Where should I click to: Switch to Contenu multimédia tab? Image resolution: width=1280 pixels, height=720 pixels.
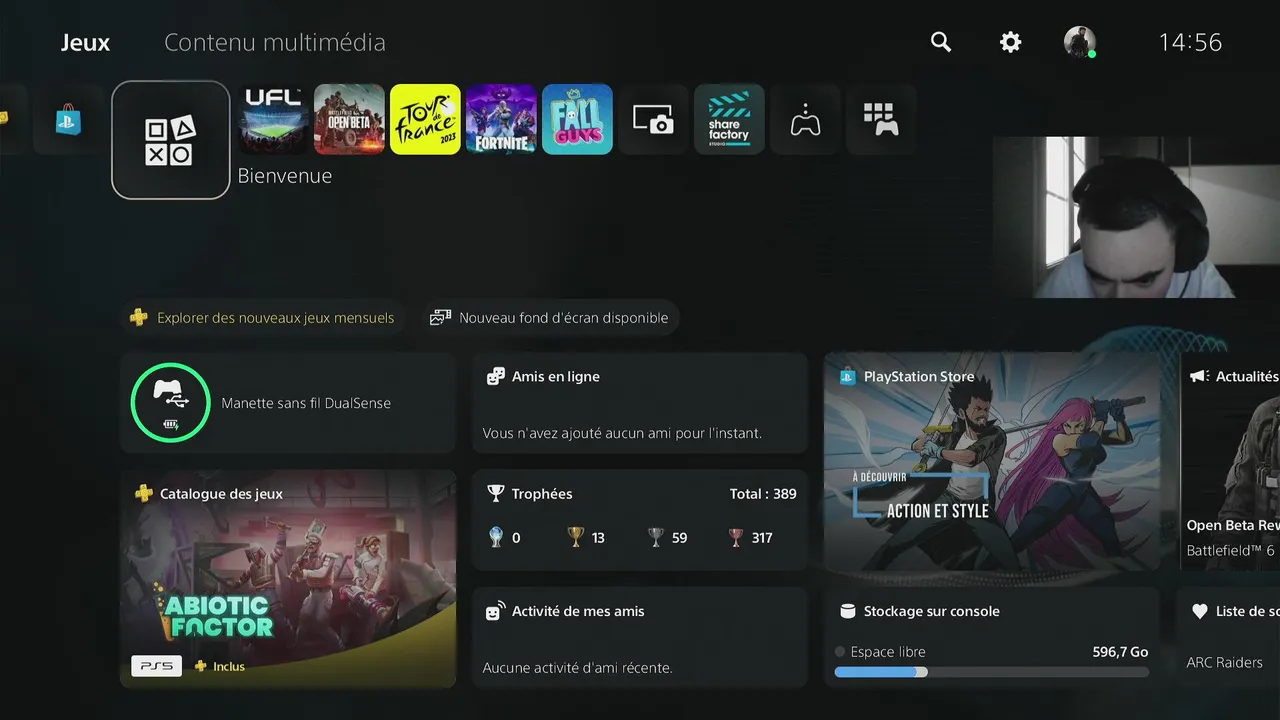(275, 43)
